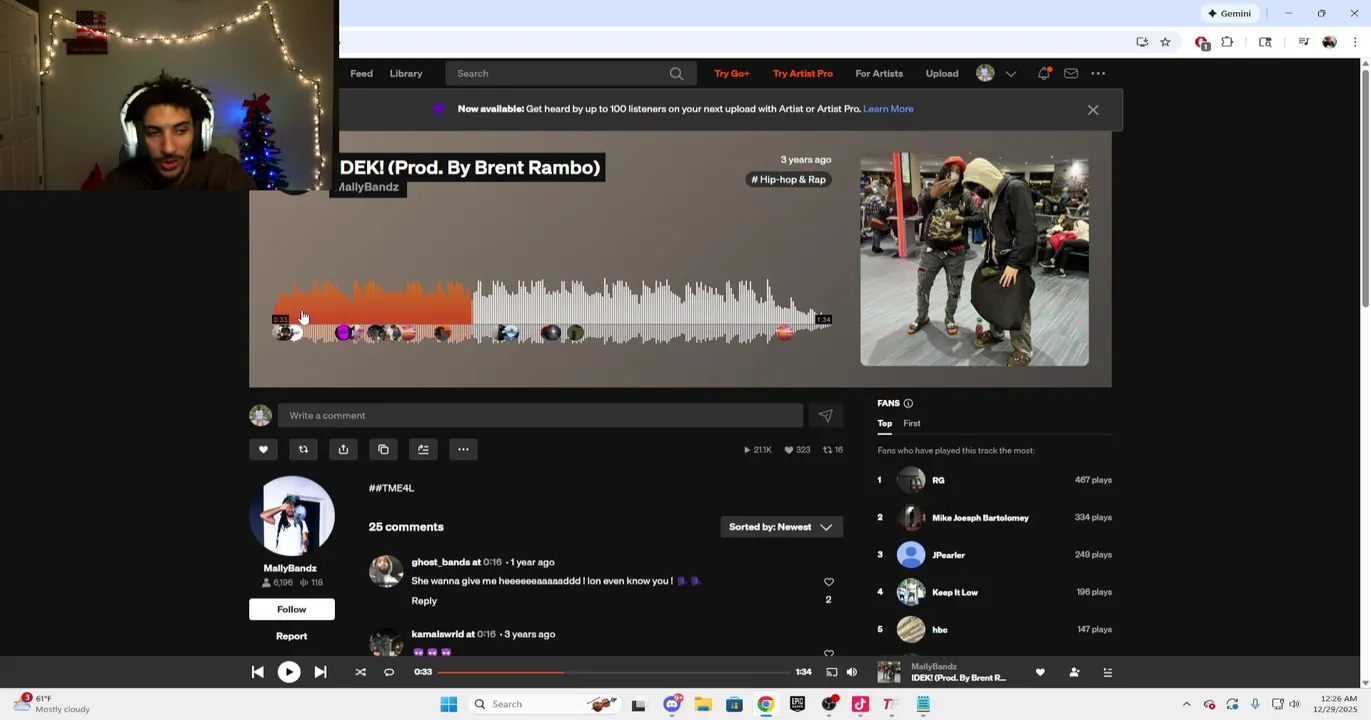Seek within the track waveform
Viewport: 1371px width, 720px height.
point(552,312)
